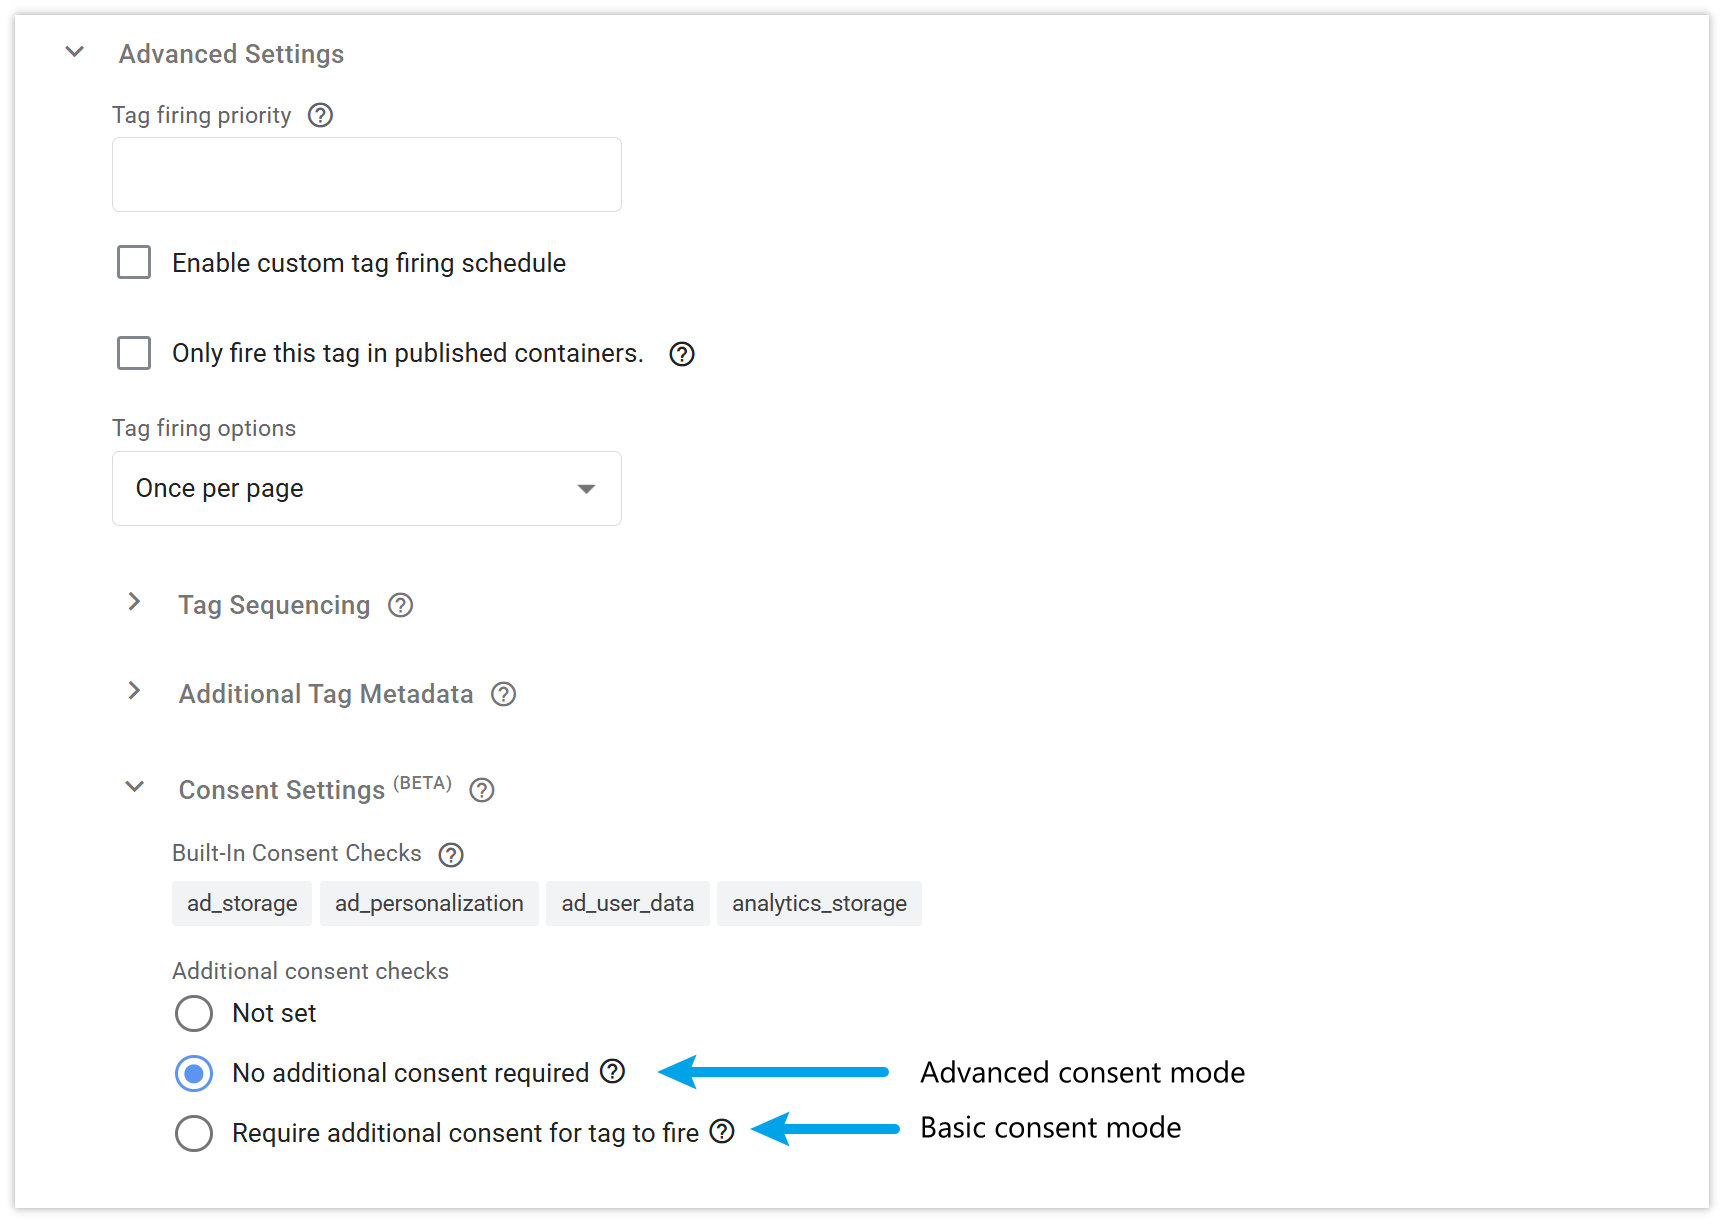The width and height of the screenshot is (1724, 1223).
Task: Open the Once per page dropdown
Action: (x=367, y=488)
